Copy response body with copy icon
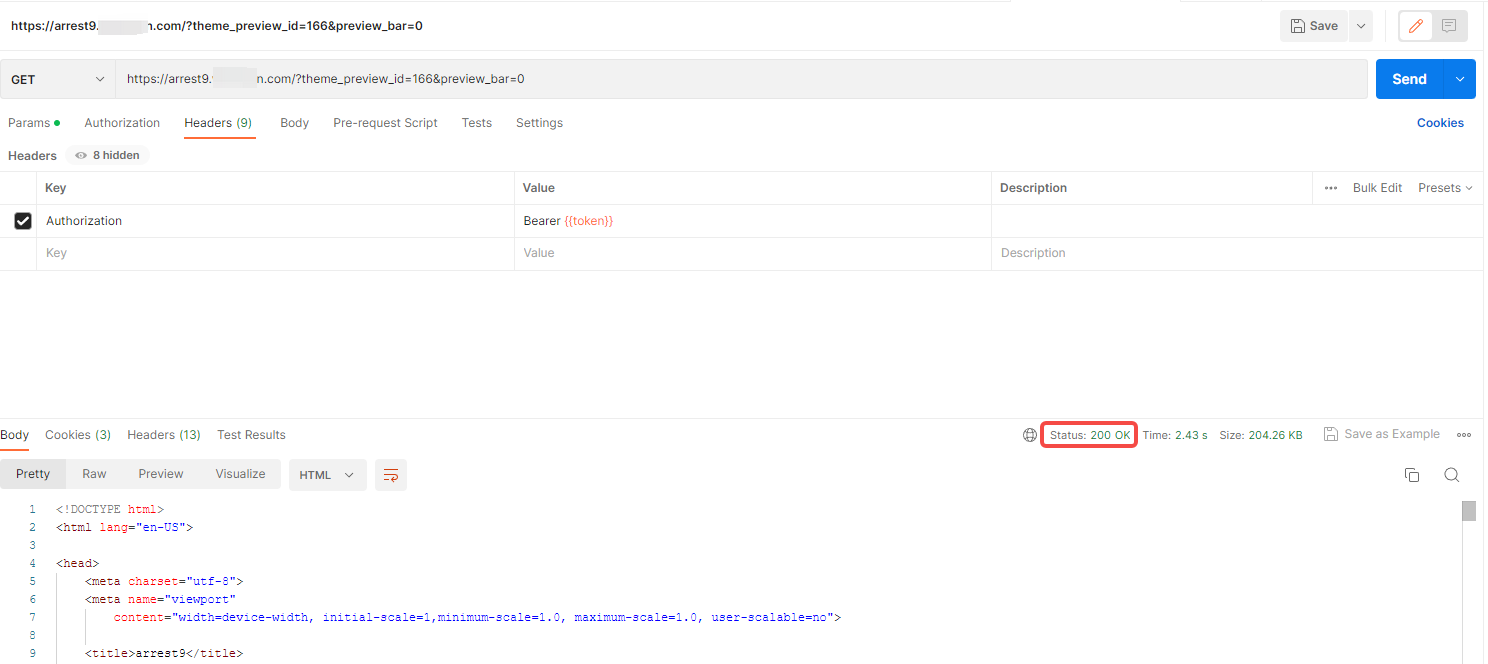The width and height of the screenshot is (1488, 664). click(x=1412, y=475)
